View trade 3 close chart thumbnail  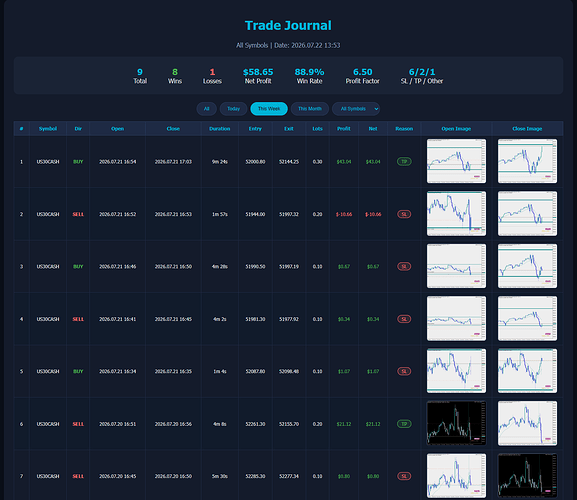(x=527, y=266)
